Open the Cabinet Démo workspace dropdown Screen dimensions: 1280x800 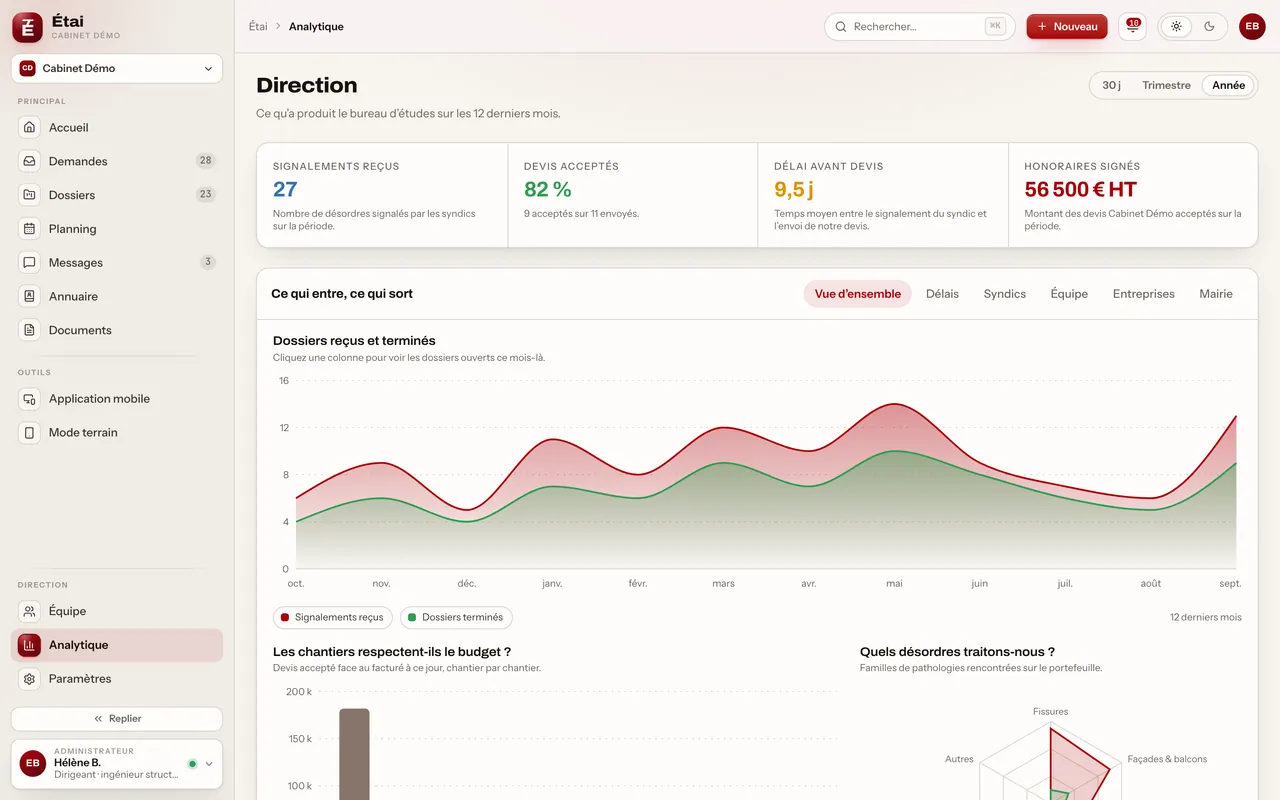pos(117,68)
